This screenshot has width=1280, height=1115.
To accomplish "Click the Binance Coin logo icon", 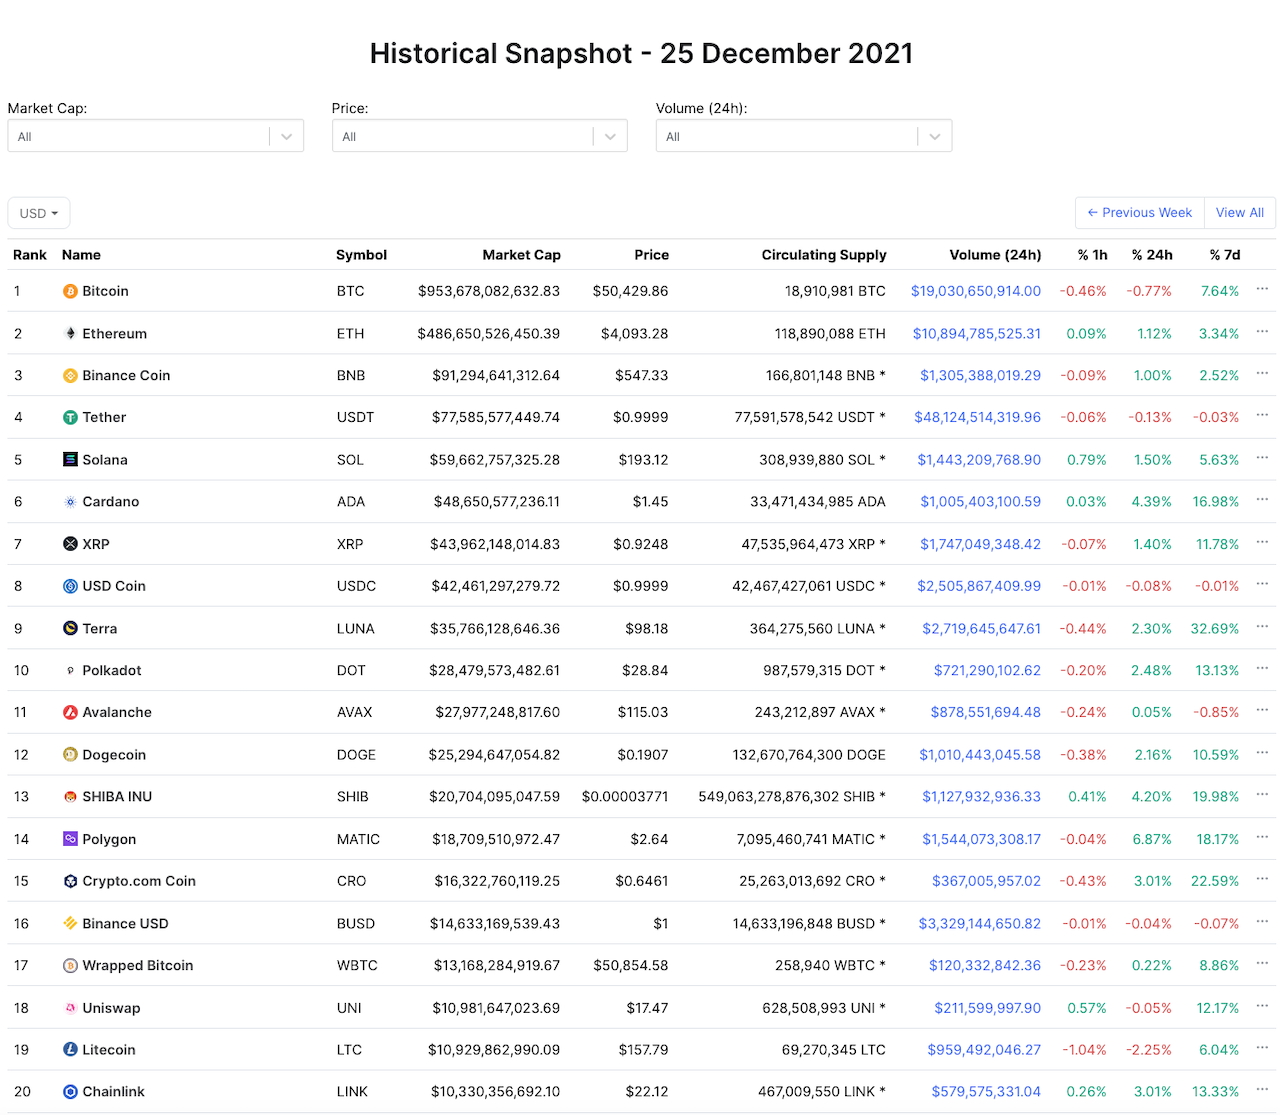I will coord(70,376).
